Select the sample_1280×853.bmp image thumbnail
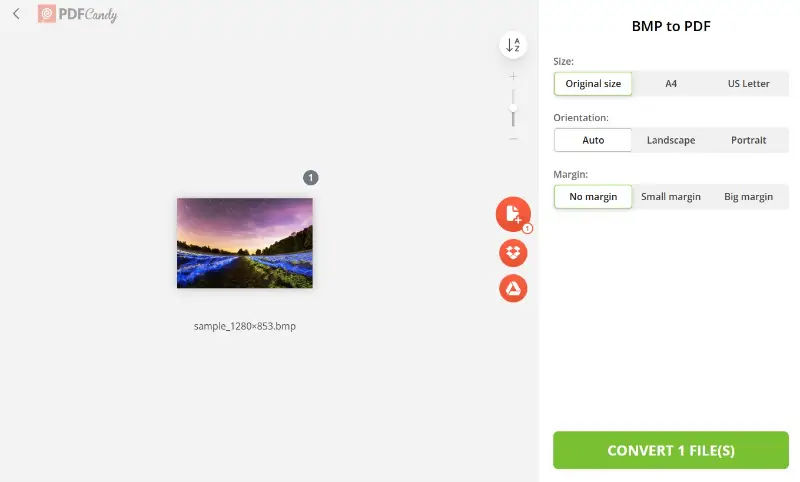The width and height of the screenshot is (800, 482). click(x=245, y=243)
